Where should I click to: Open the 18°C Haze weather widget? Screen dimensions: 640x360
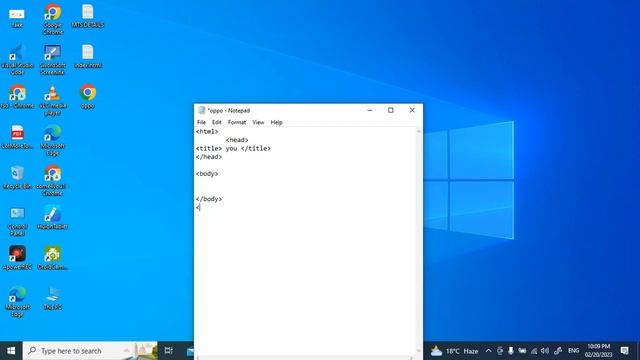click(454, 351)
